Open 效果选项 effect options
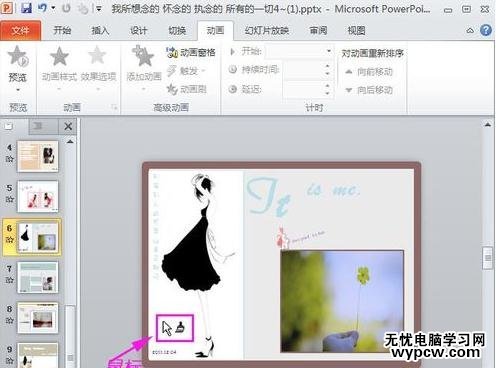Screen dimensions: 496x368 [x=98, y=68]
